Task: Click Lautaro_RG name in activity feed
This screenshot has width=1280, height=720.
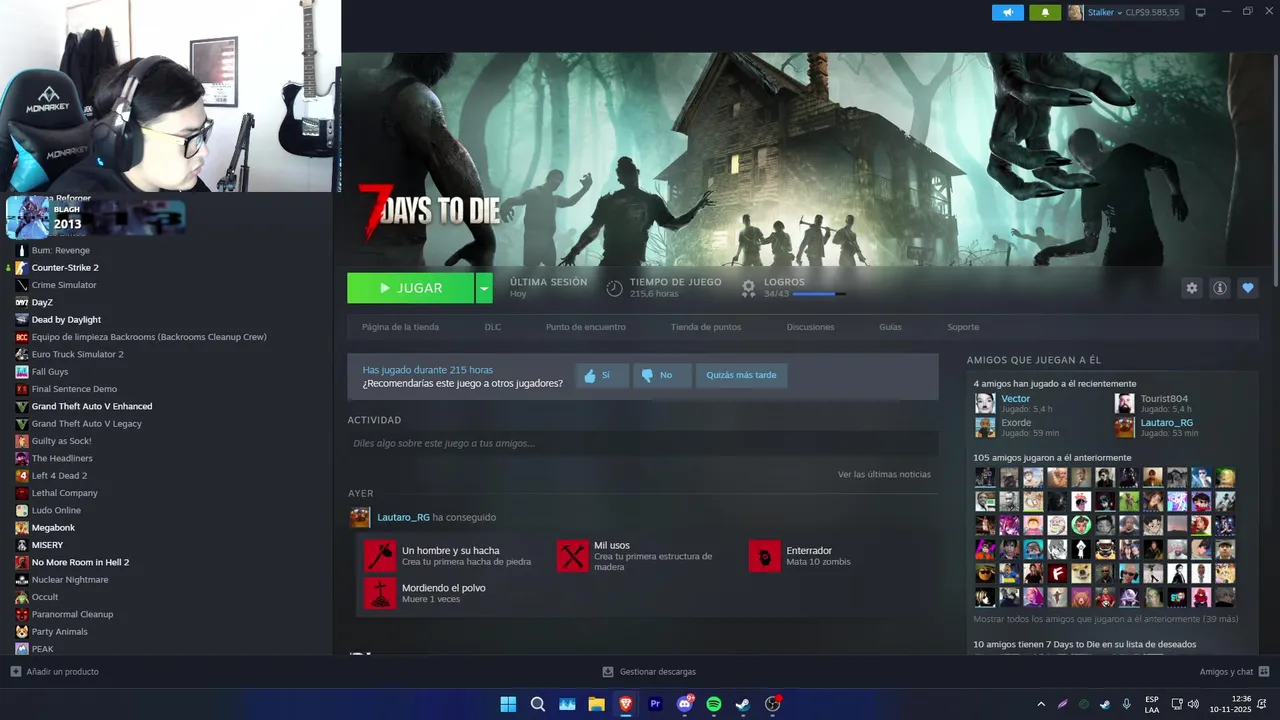Action: (x=403, y=517)
